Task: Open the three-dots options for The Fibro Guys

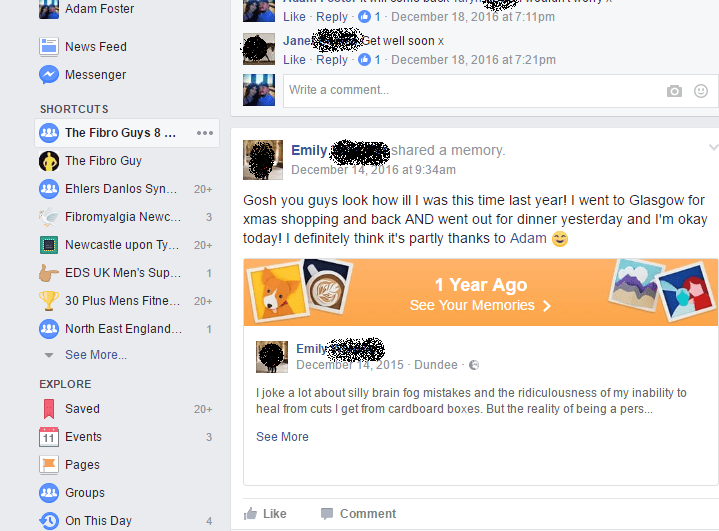Action: [x=205, y=133]
